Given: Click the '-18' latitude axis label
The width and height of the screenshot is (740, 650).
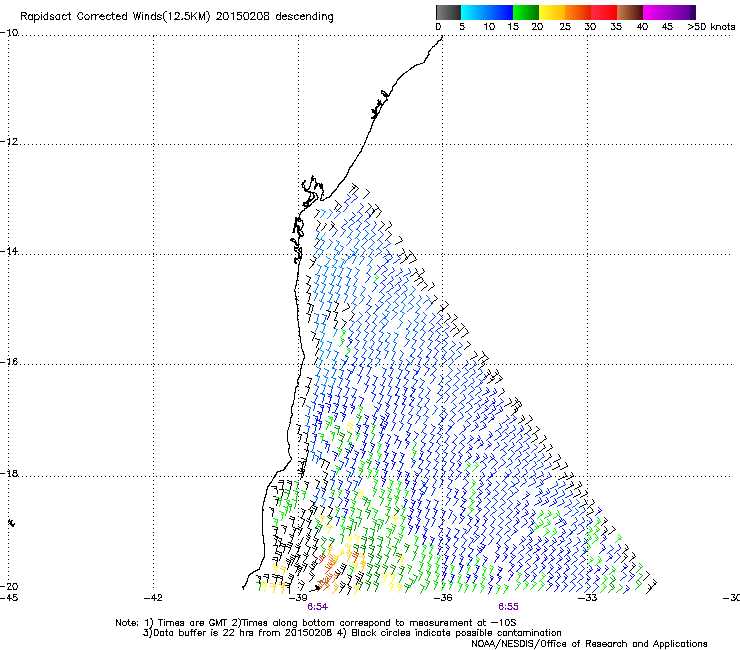Looking at the screenshot, I should coord(9,473).
